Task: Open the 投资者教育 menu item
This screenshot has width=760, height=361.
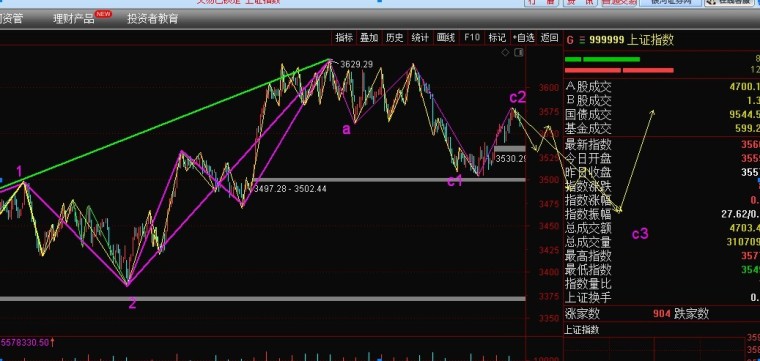Action: [153, 19]
